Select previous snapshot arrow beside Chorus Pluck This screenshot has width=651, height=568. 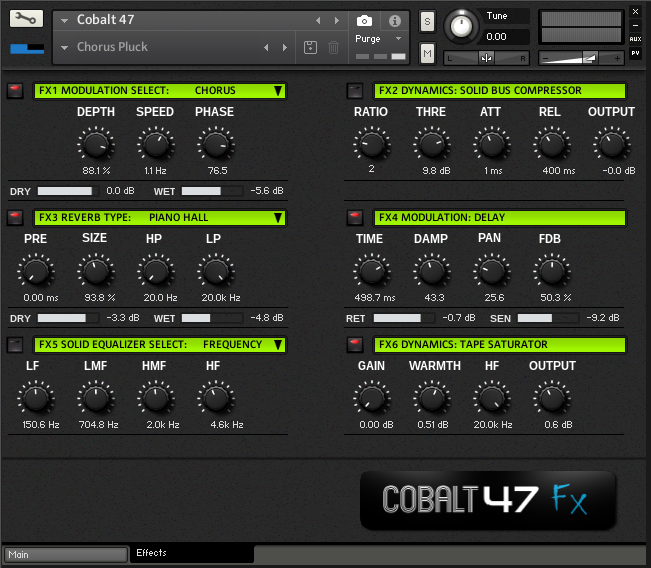coord(266,47)
